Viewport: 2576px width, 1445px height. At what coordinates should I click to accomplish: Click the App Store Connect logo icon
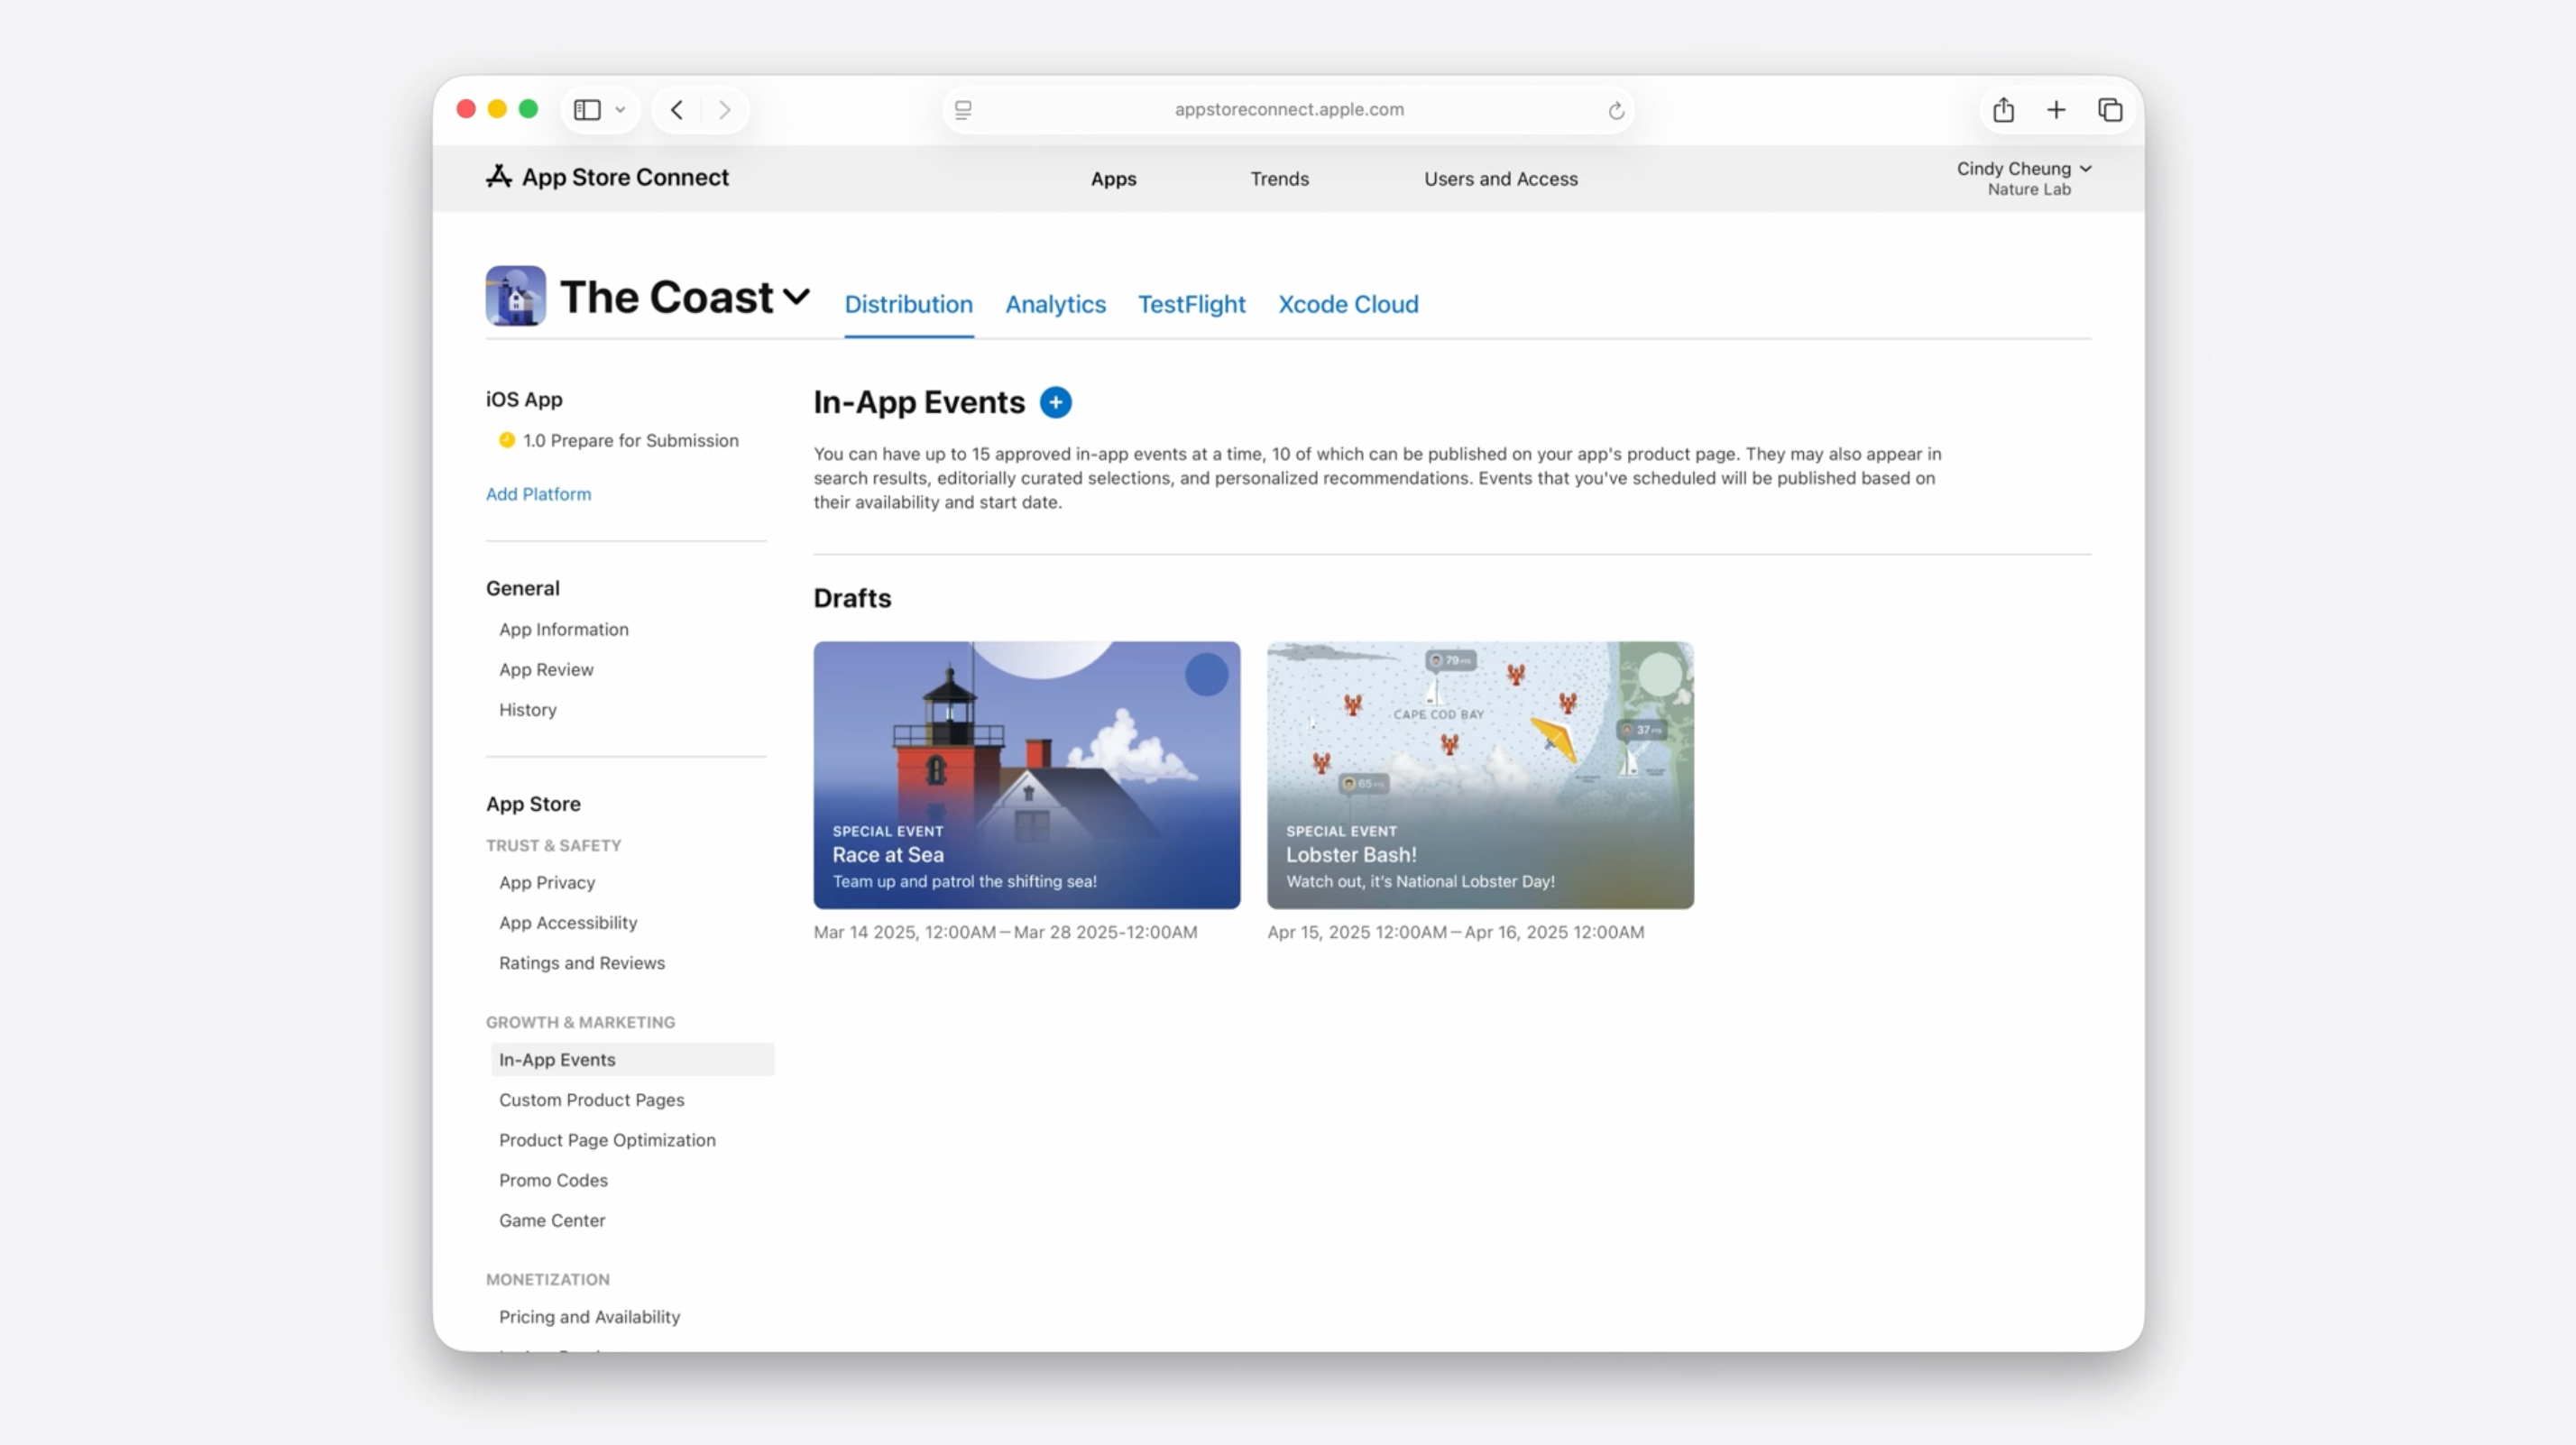(498, 177)
